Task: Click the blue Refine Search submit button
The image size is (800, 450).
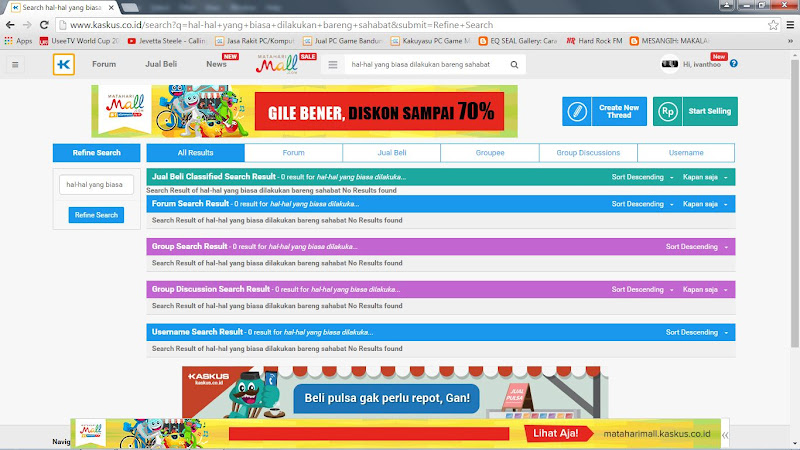Action: tap(96, 215)
